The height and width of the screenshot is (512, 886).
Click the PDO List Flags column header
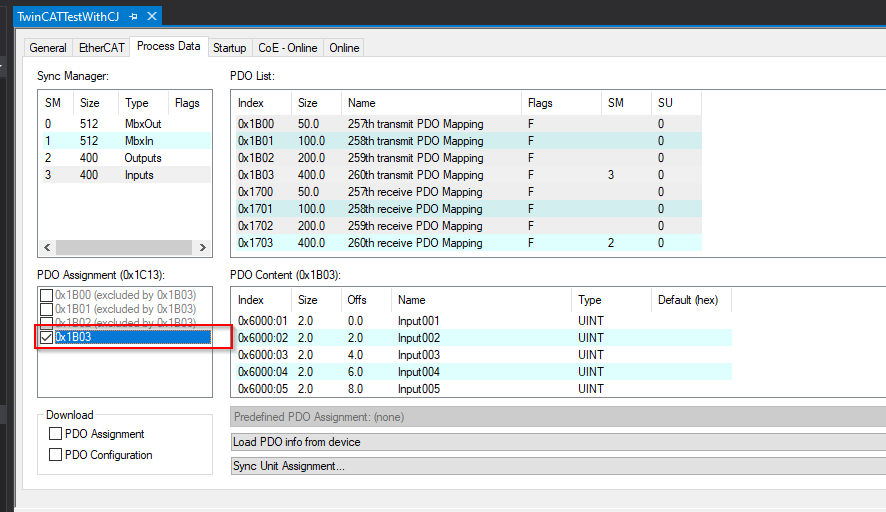point(561,103)
